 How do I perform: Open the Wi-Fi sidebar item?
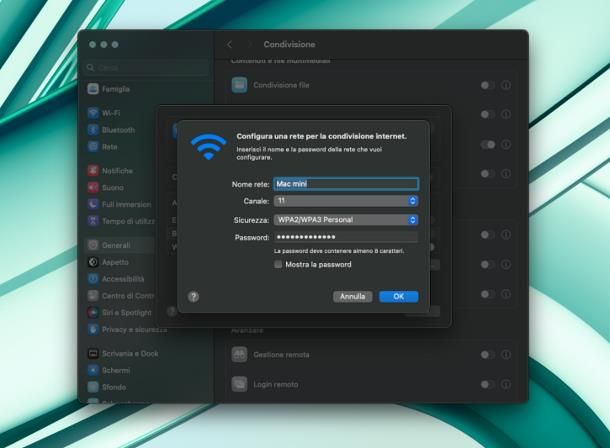tap(104, 113)
